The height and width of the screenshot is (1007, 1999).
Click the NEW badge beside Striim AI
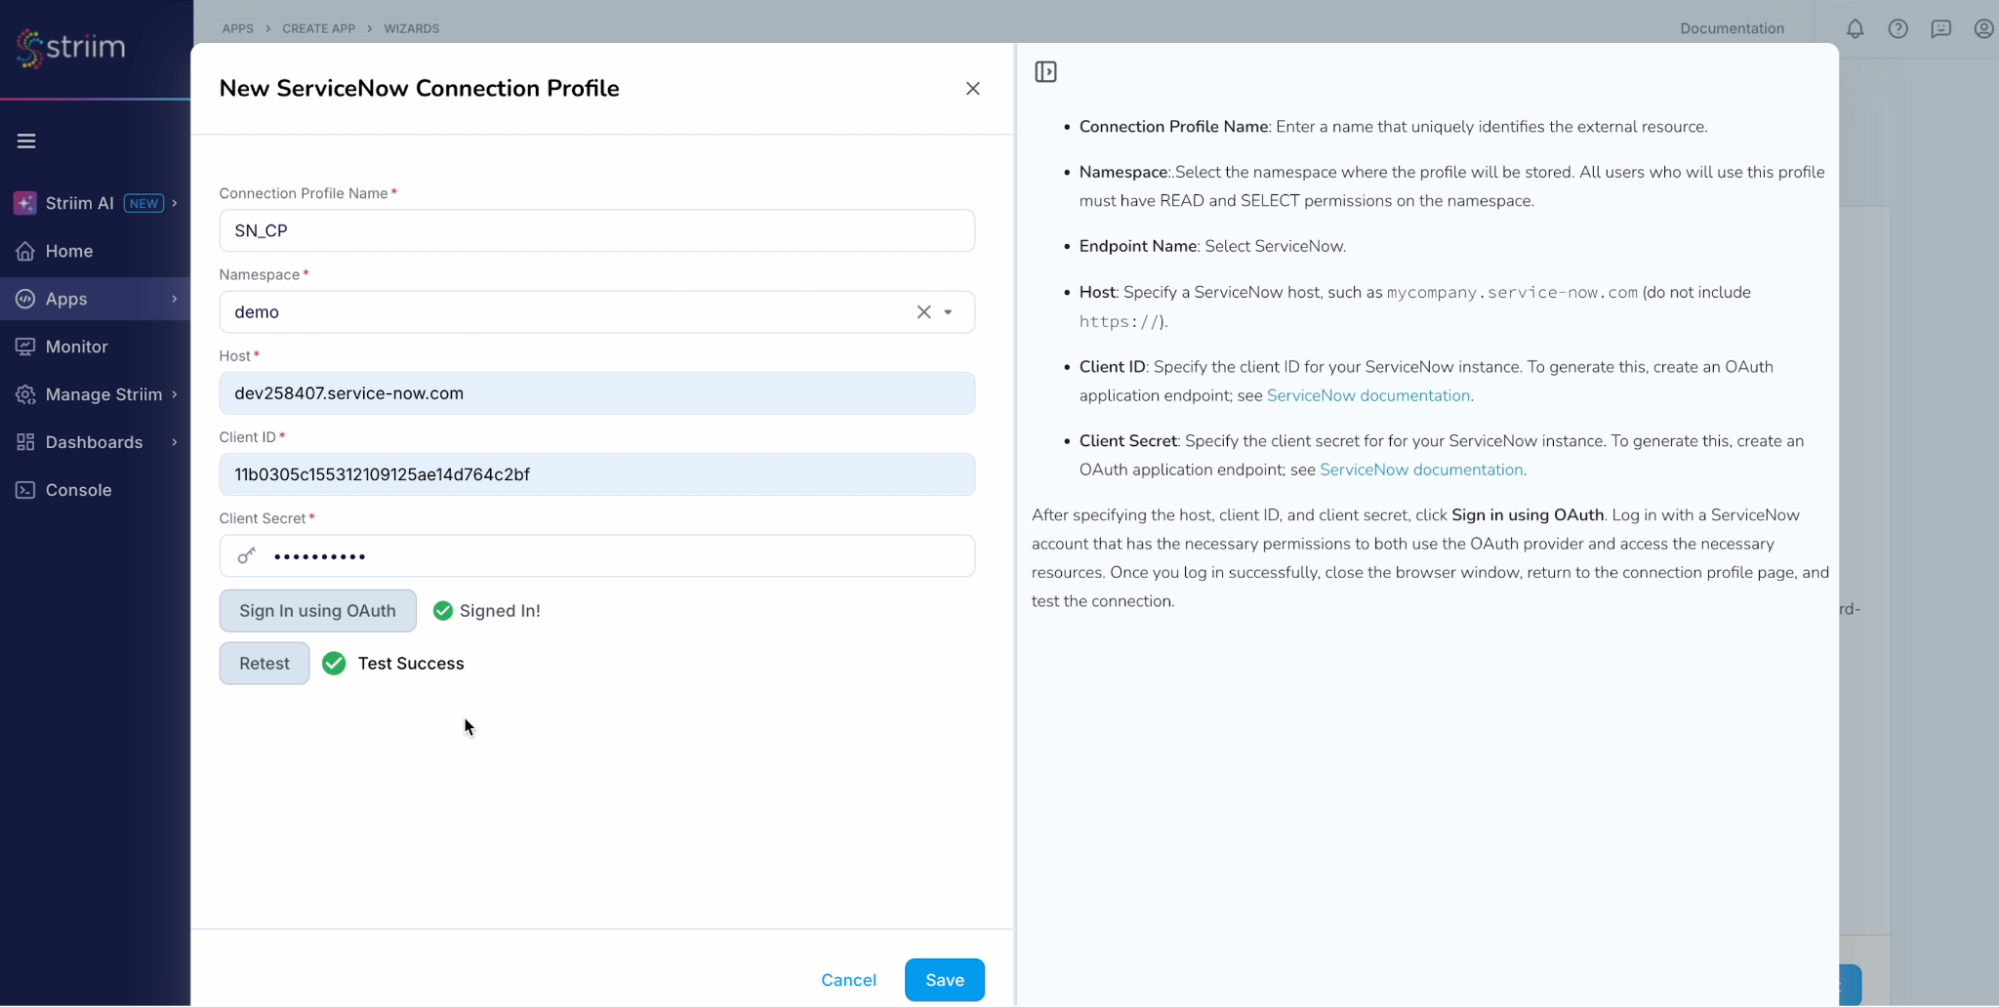click(144, 203)
